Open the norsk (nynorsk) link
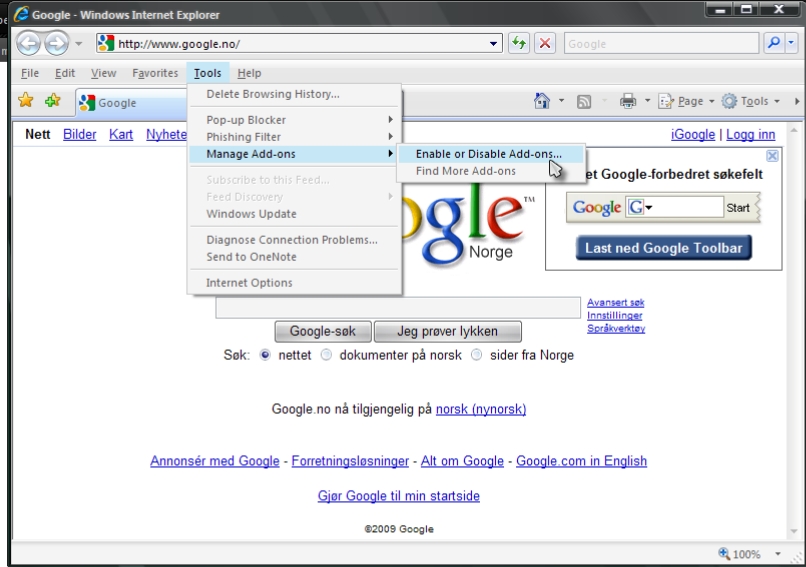Image resolution: width=806 pixels, height=567 pixels. click(x=481, y=409)
